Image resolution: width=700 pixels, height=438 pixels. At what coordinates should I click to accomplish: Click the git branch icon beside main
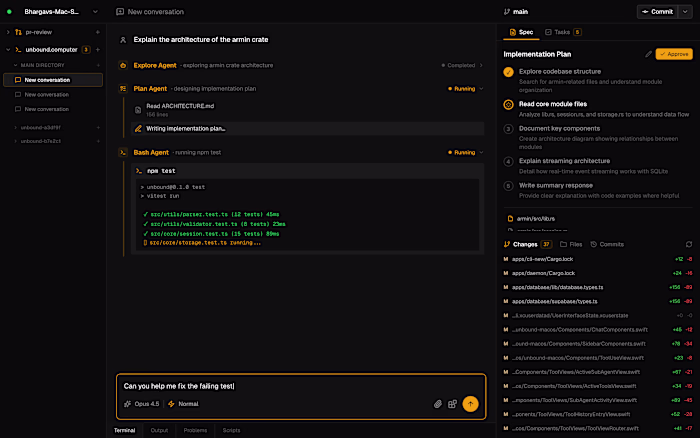point(508,12)
